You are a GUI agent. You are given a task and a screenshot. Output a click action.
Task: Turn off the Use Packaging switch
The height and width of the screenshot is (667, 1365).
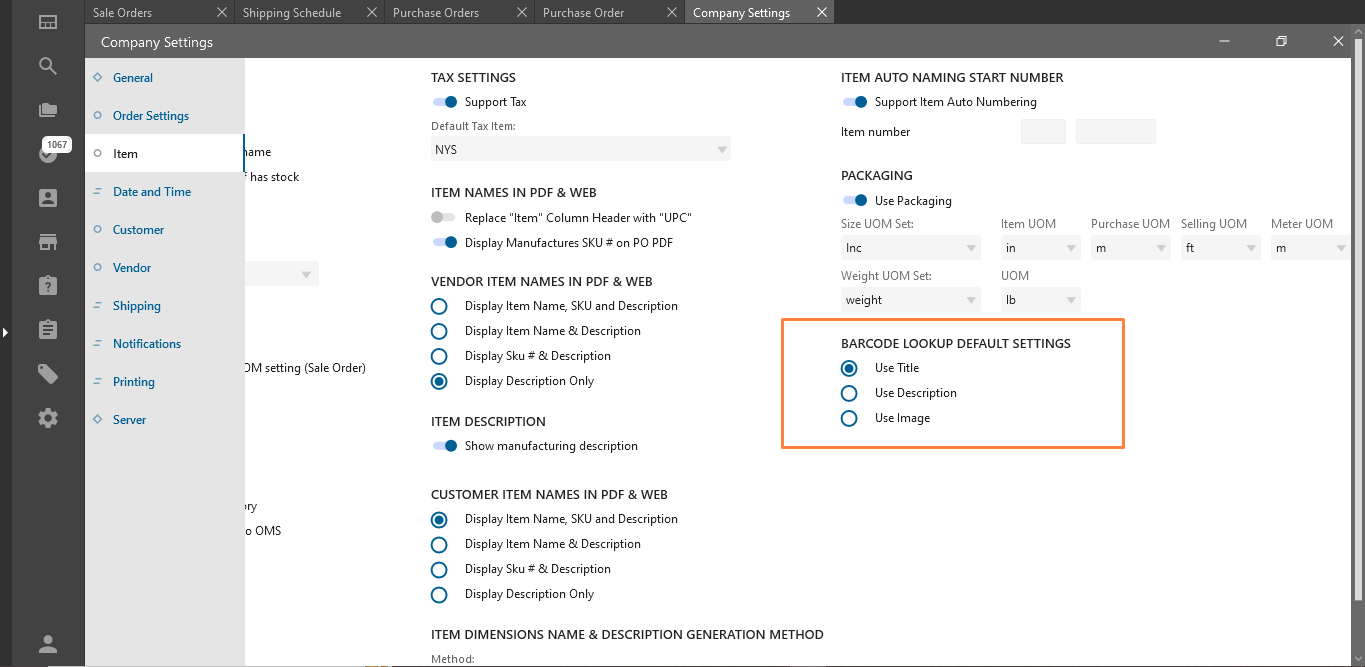[x=855, y=201]
